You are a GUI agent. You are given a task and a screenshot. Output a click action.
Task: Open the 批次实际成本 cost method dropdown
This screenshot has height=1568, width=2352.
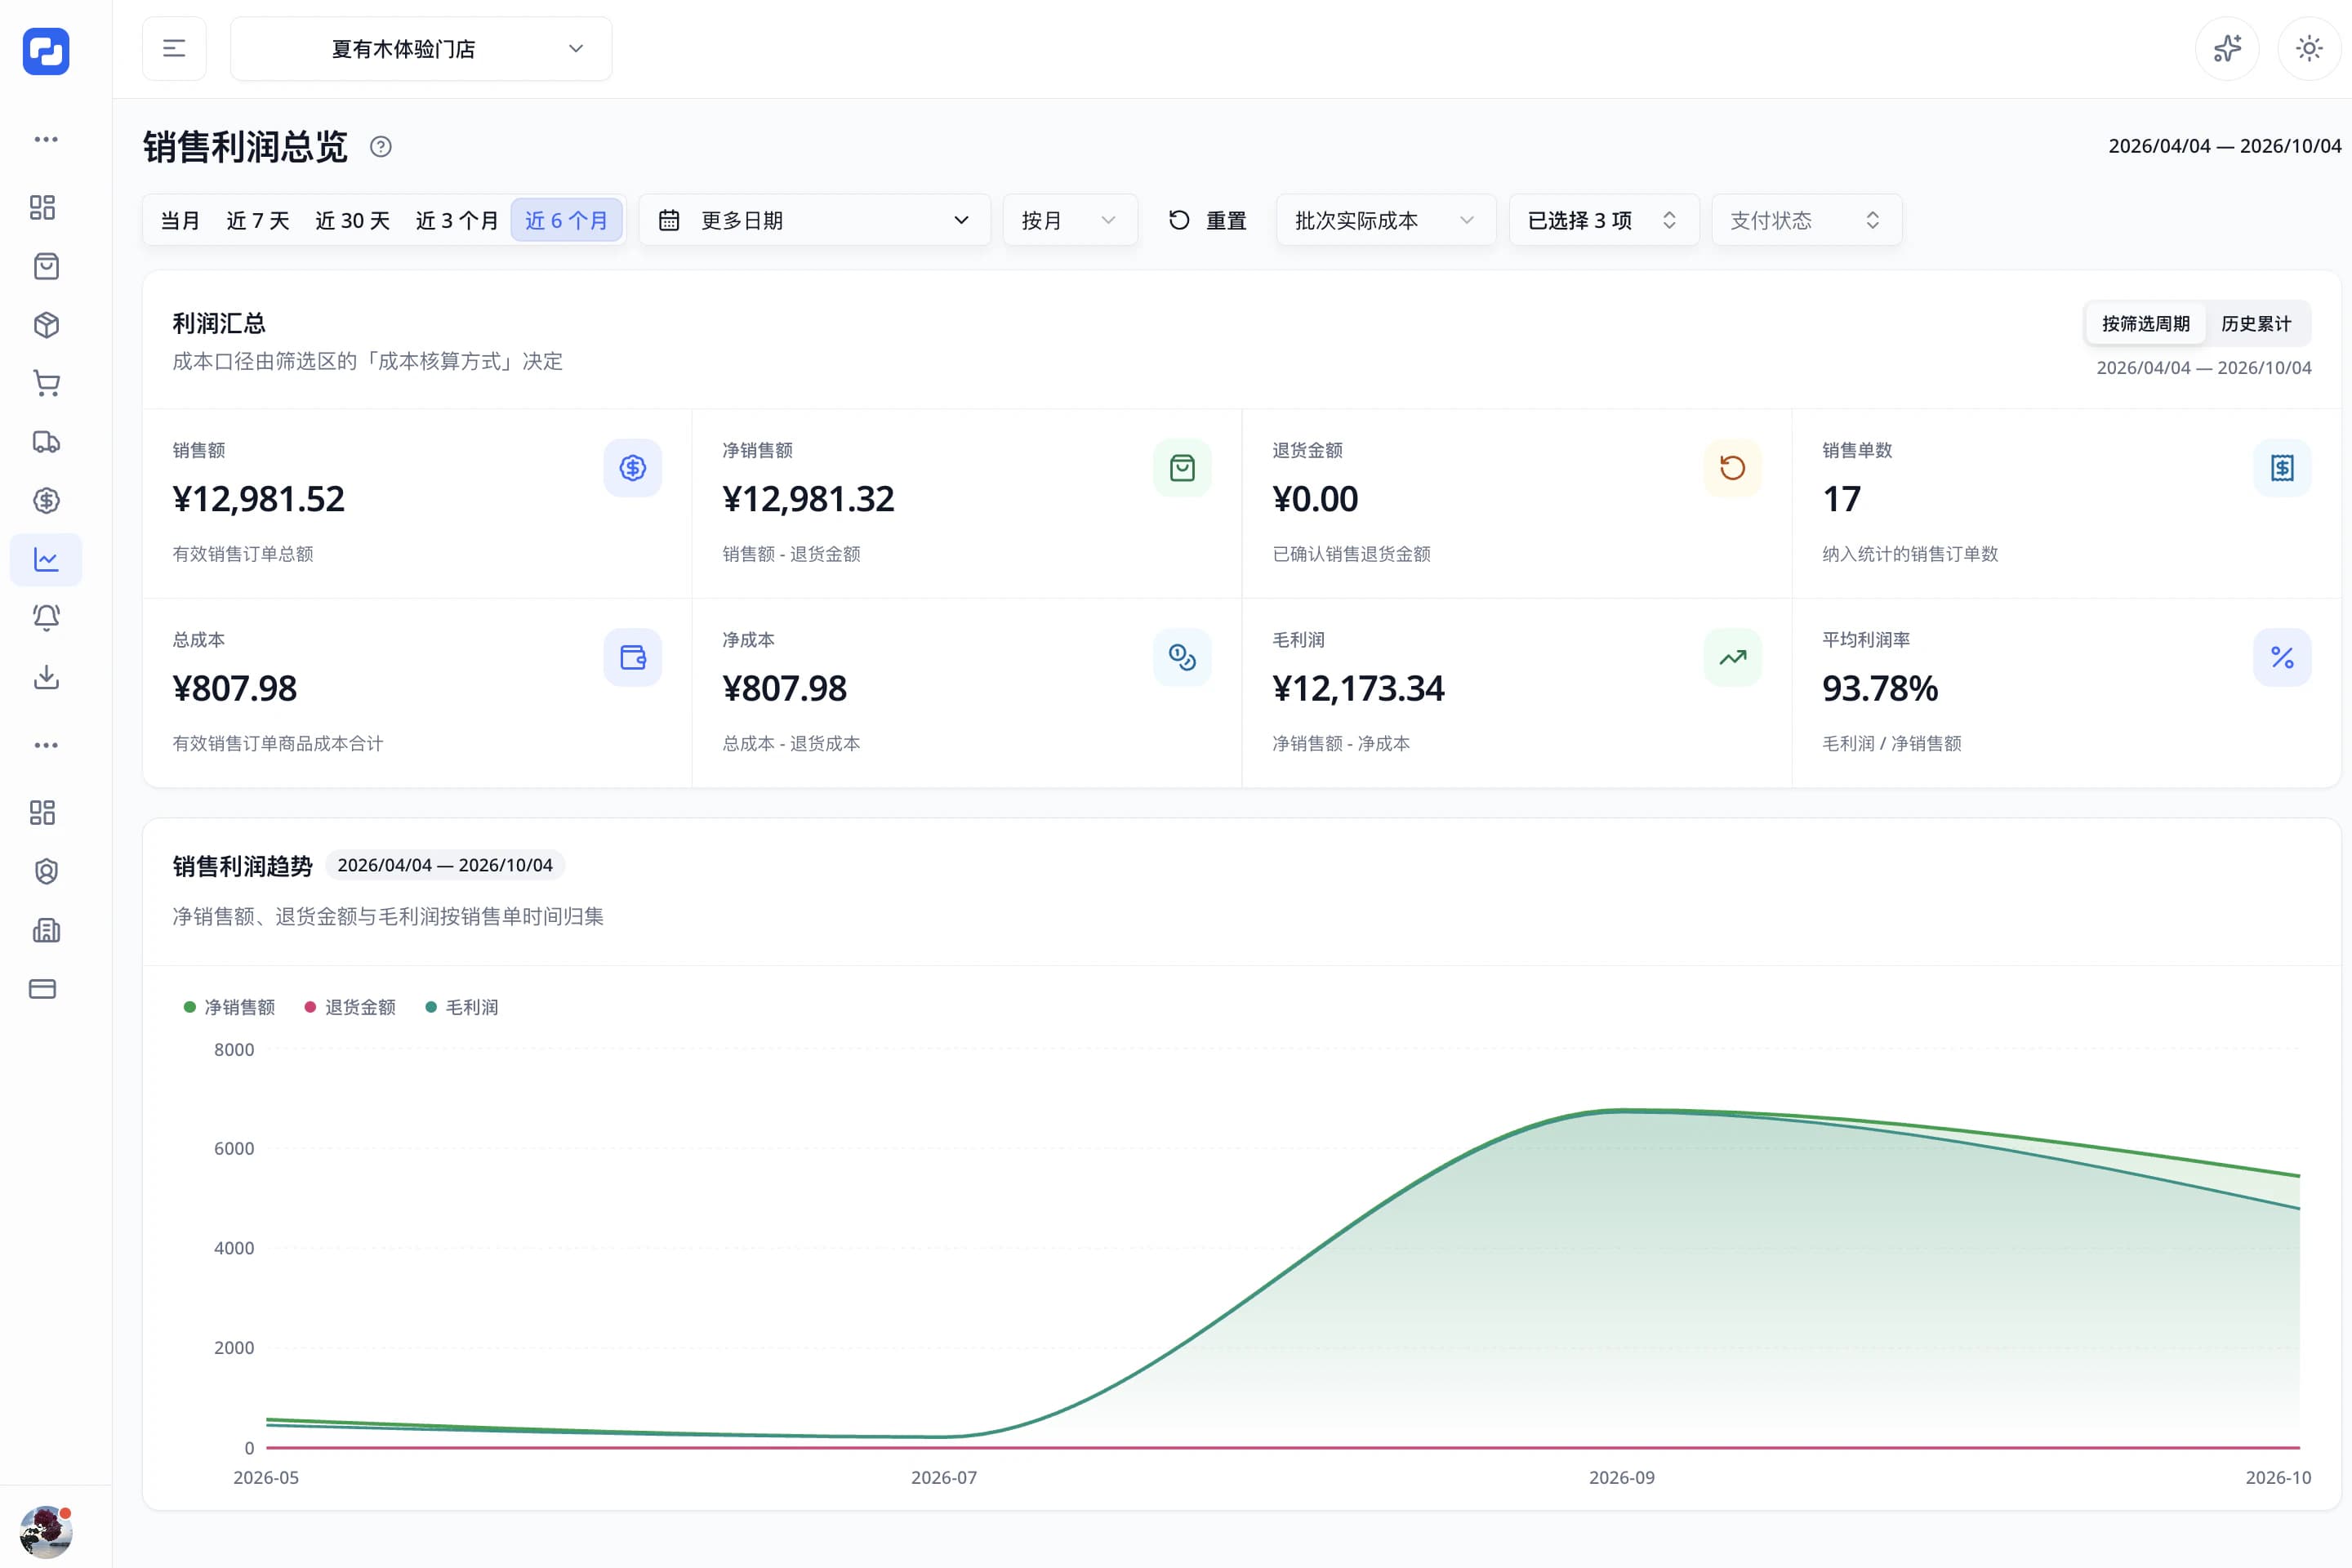(1386, 220)
